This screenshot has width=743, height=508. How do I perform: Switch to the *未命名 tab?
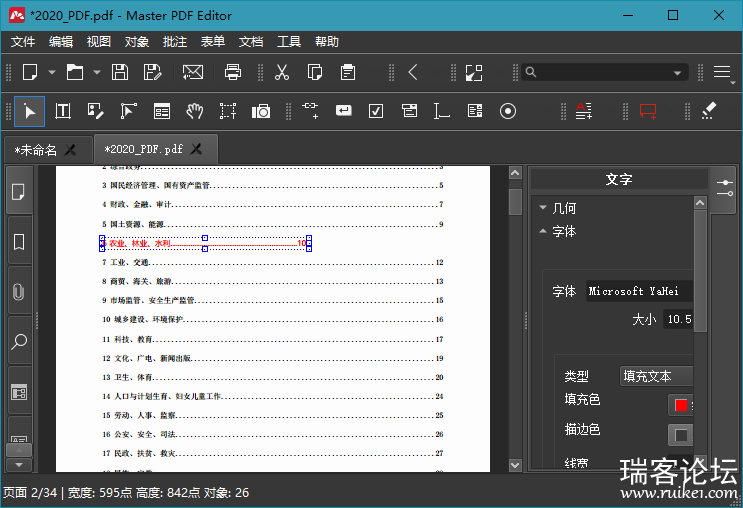click(36, 150)
